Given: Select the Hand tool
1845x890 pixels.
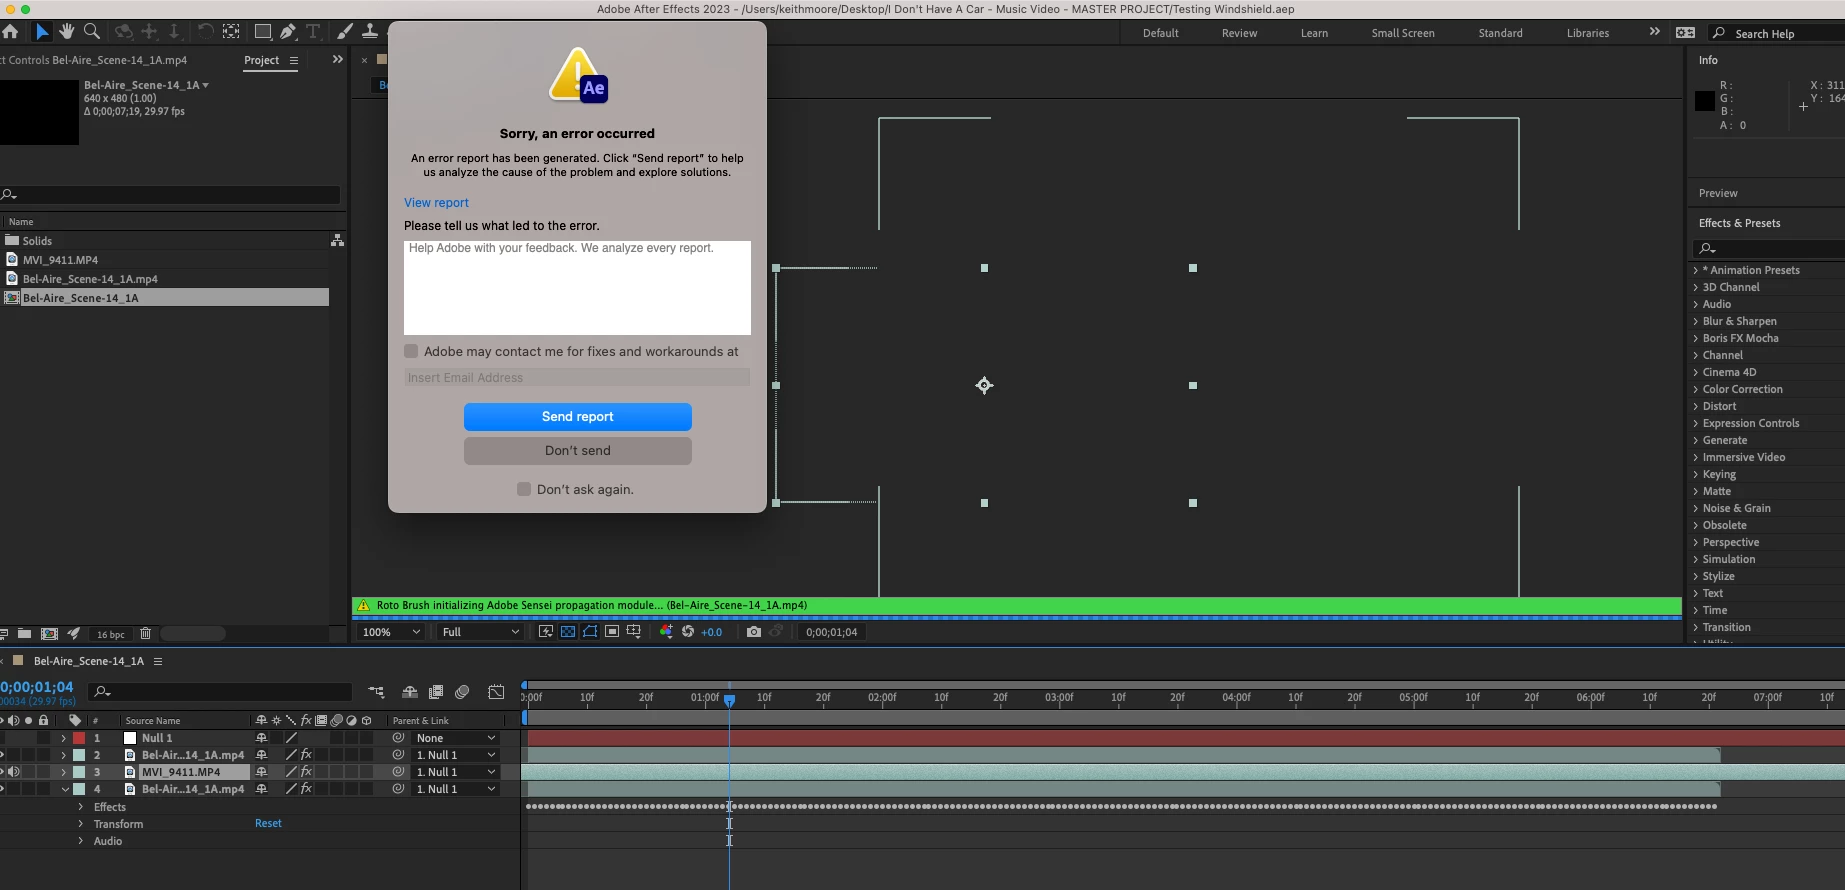Looking at the screenshot, I should coord(67,32).
